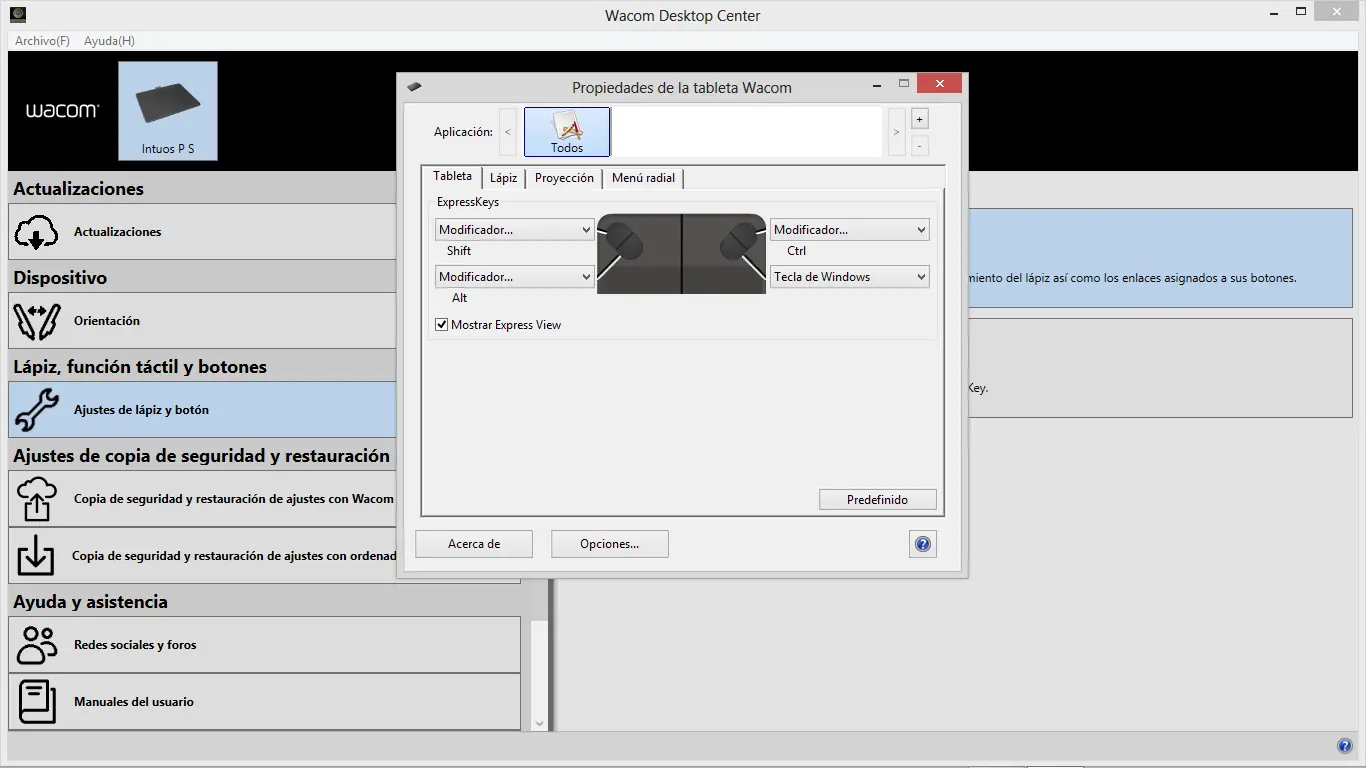Open the Manuales del usuario book icon
Screen dimensions: 1366x768
tap(37, 701)
